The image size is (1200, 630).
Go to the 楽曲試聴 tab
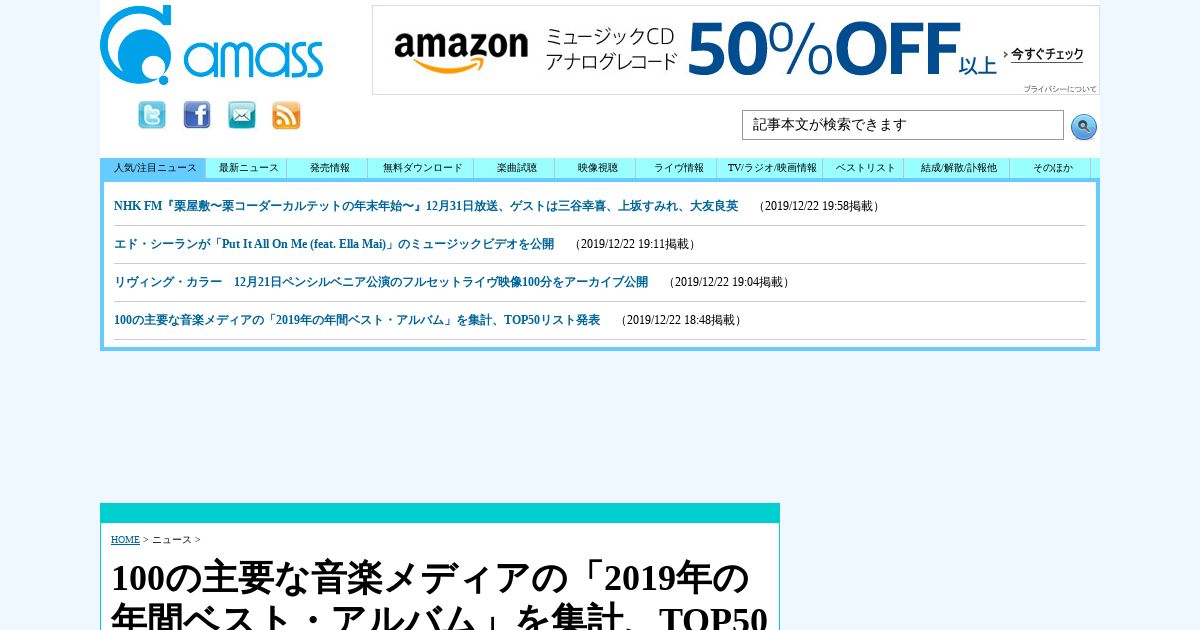516,168
